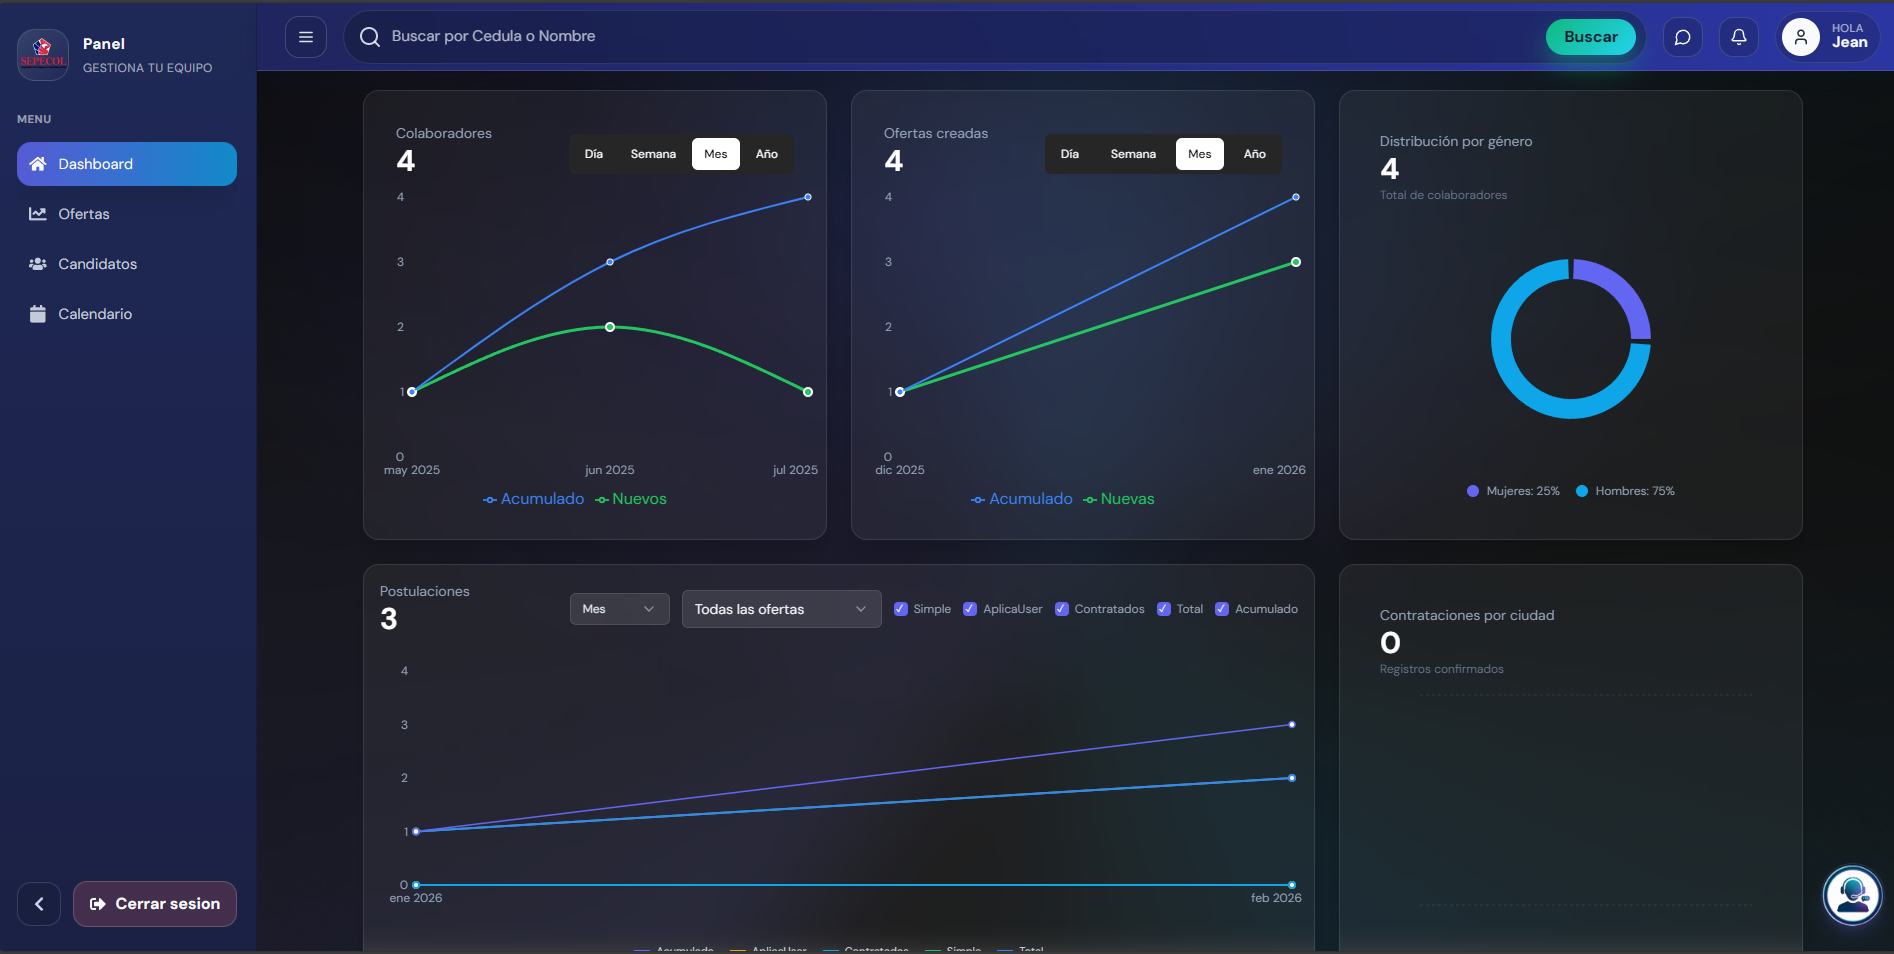Open the notifications bell icon
Image resolution: width=1894 pixels, height=954 pixels.
tap(1739, 37)
